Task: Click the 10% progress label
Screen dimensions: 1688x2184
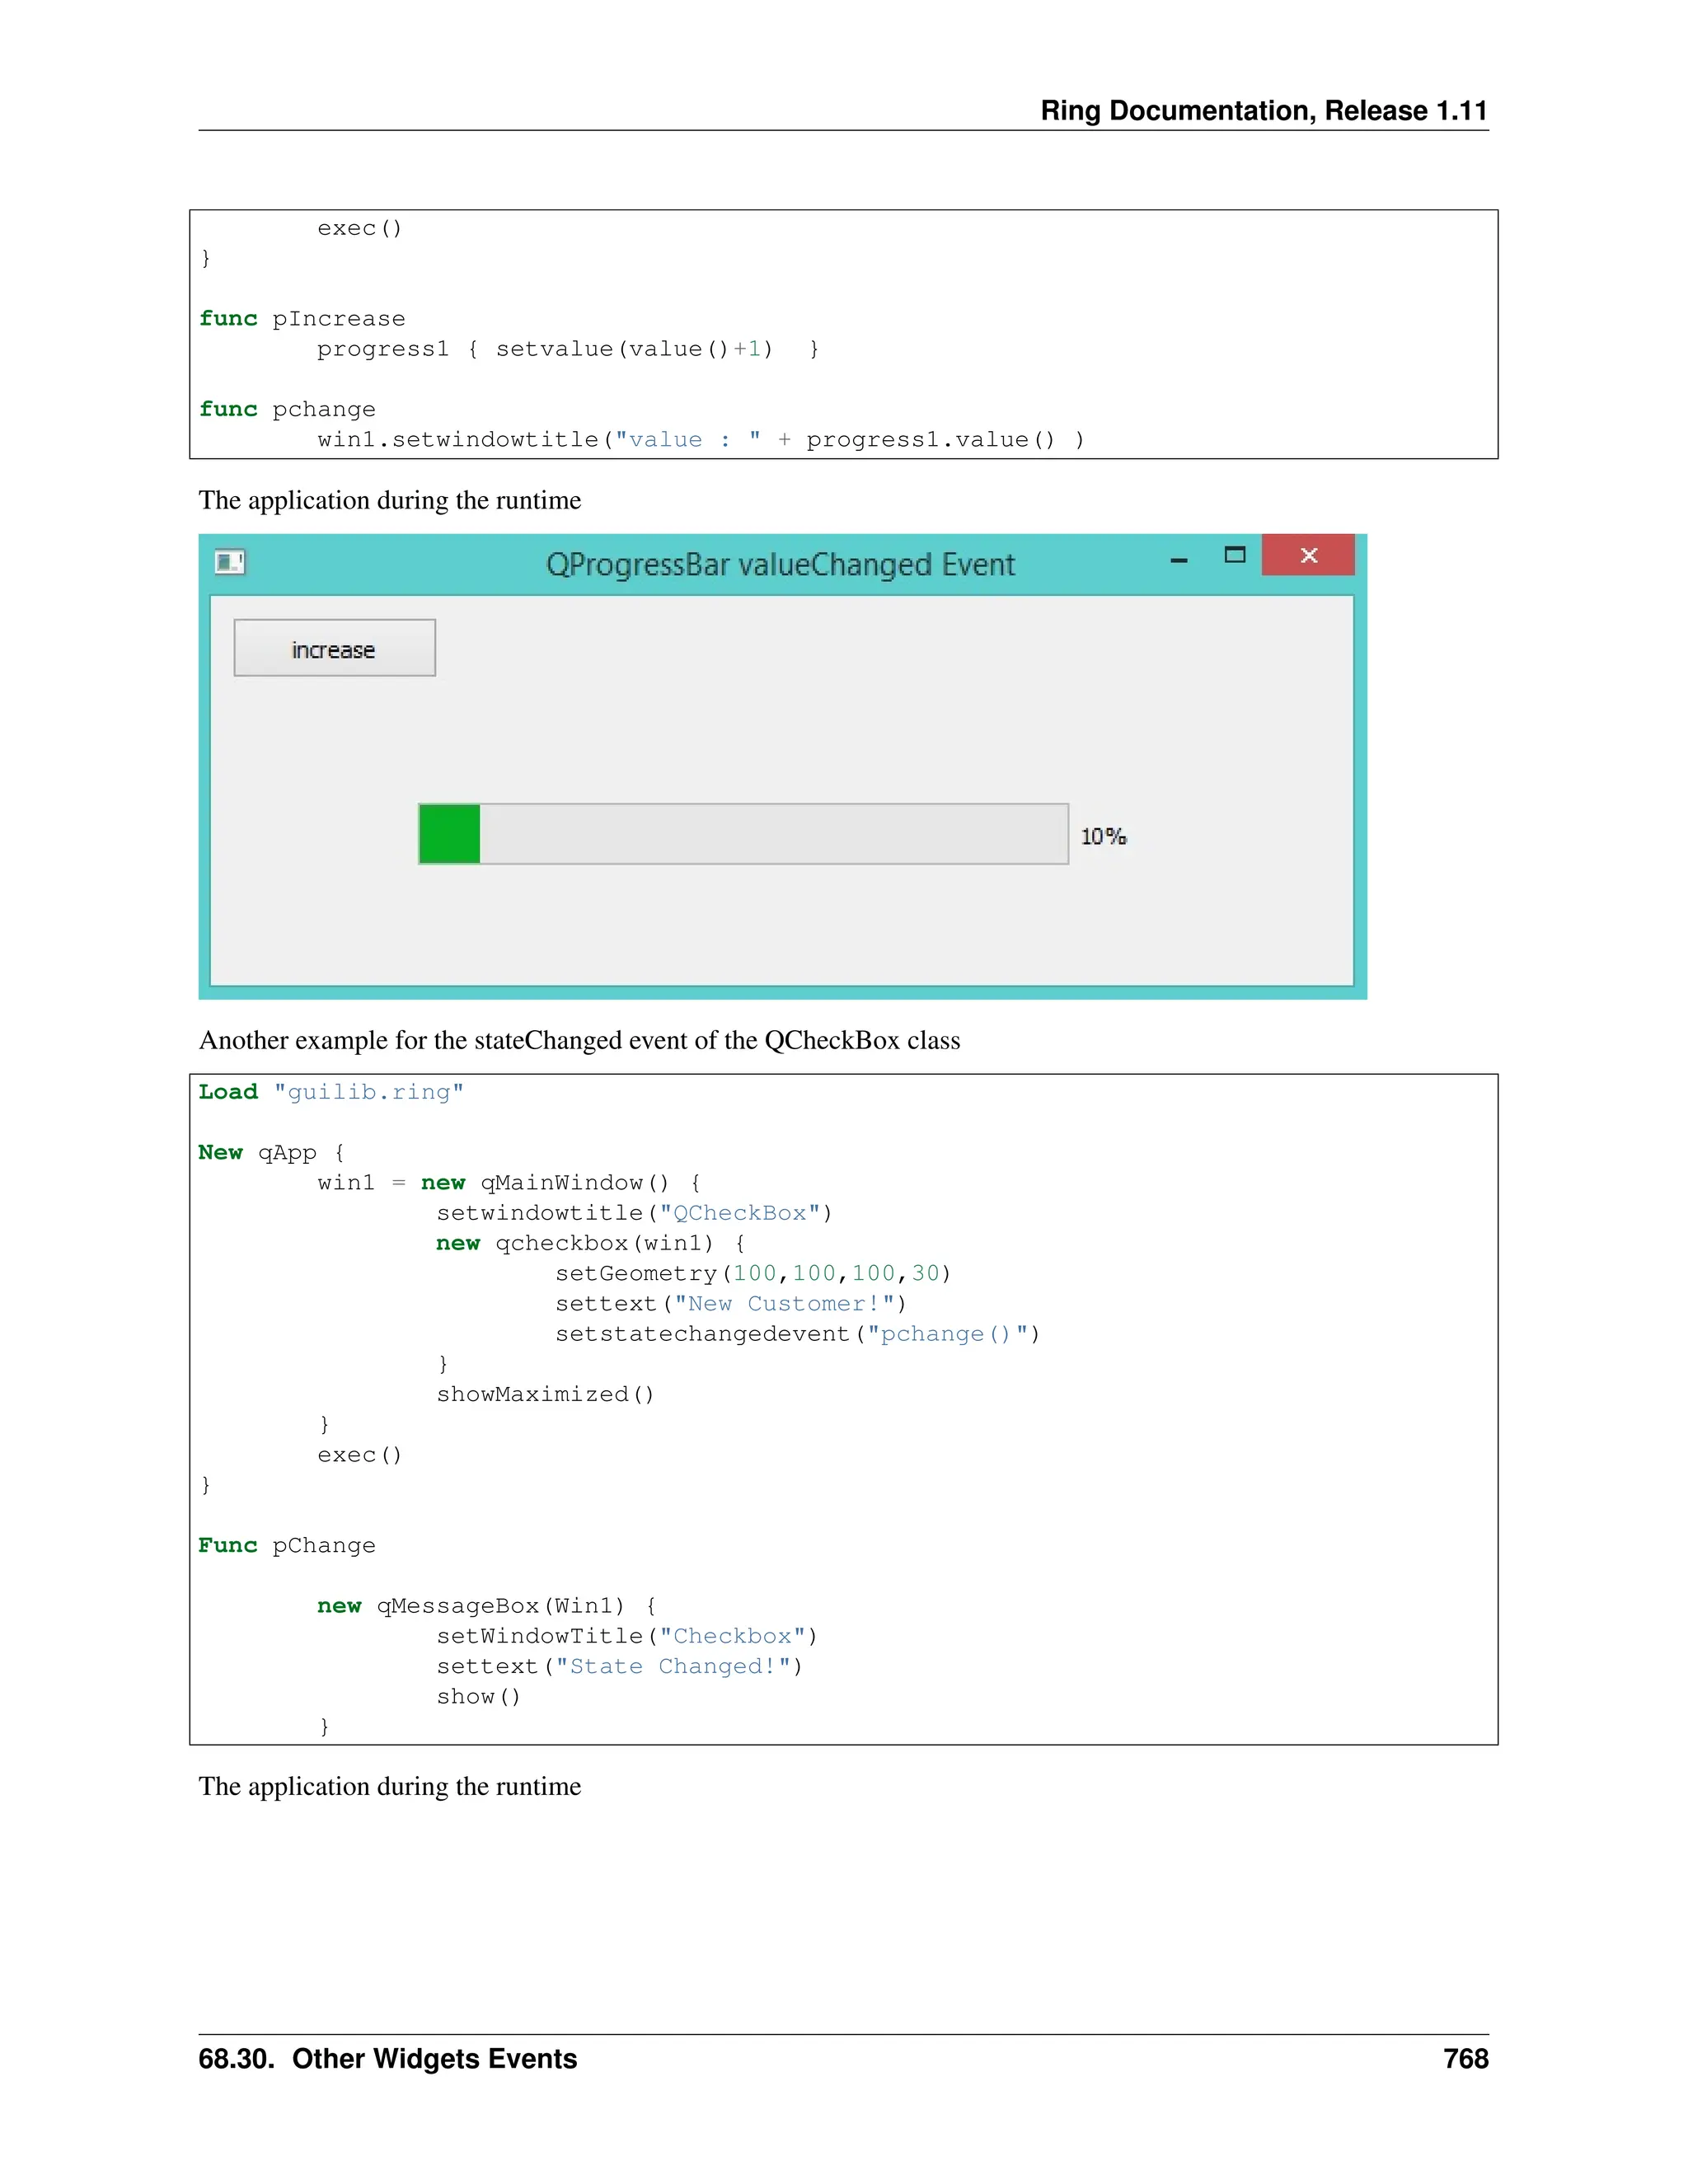Action: click(1103, 836)
